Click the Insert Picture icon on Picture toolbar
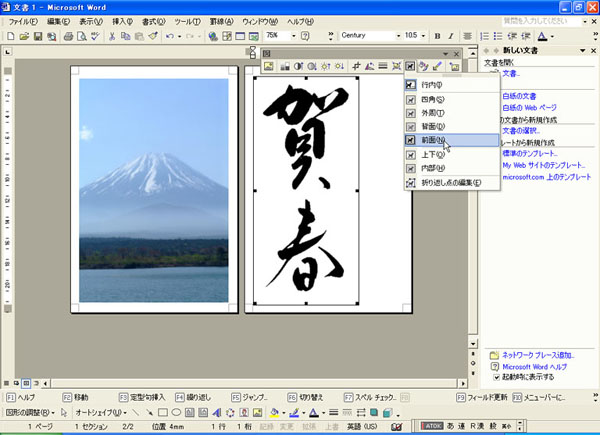The height and width of the screenshot is (435, 600). click(270, 66)
